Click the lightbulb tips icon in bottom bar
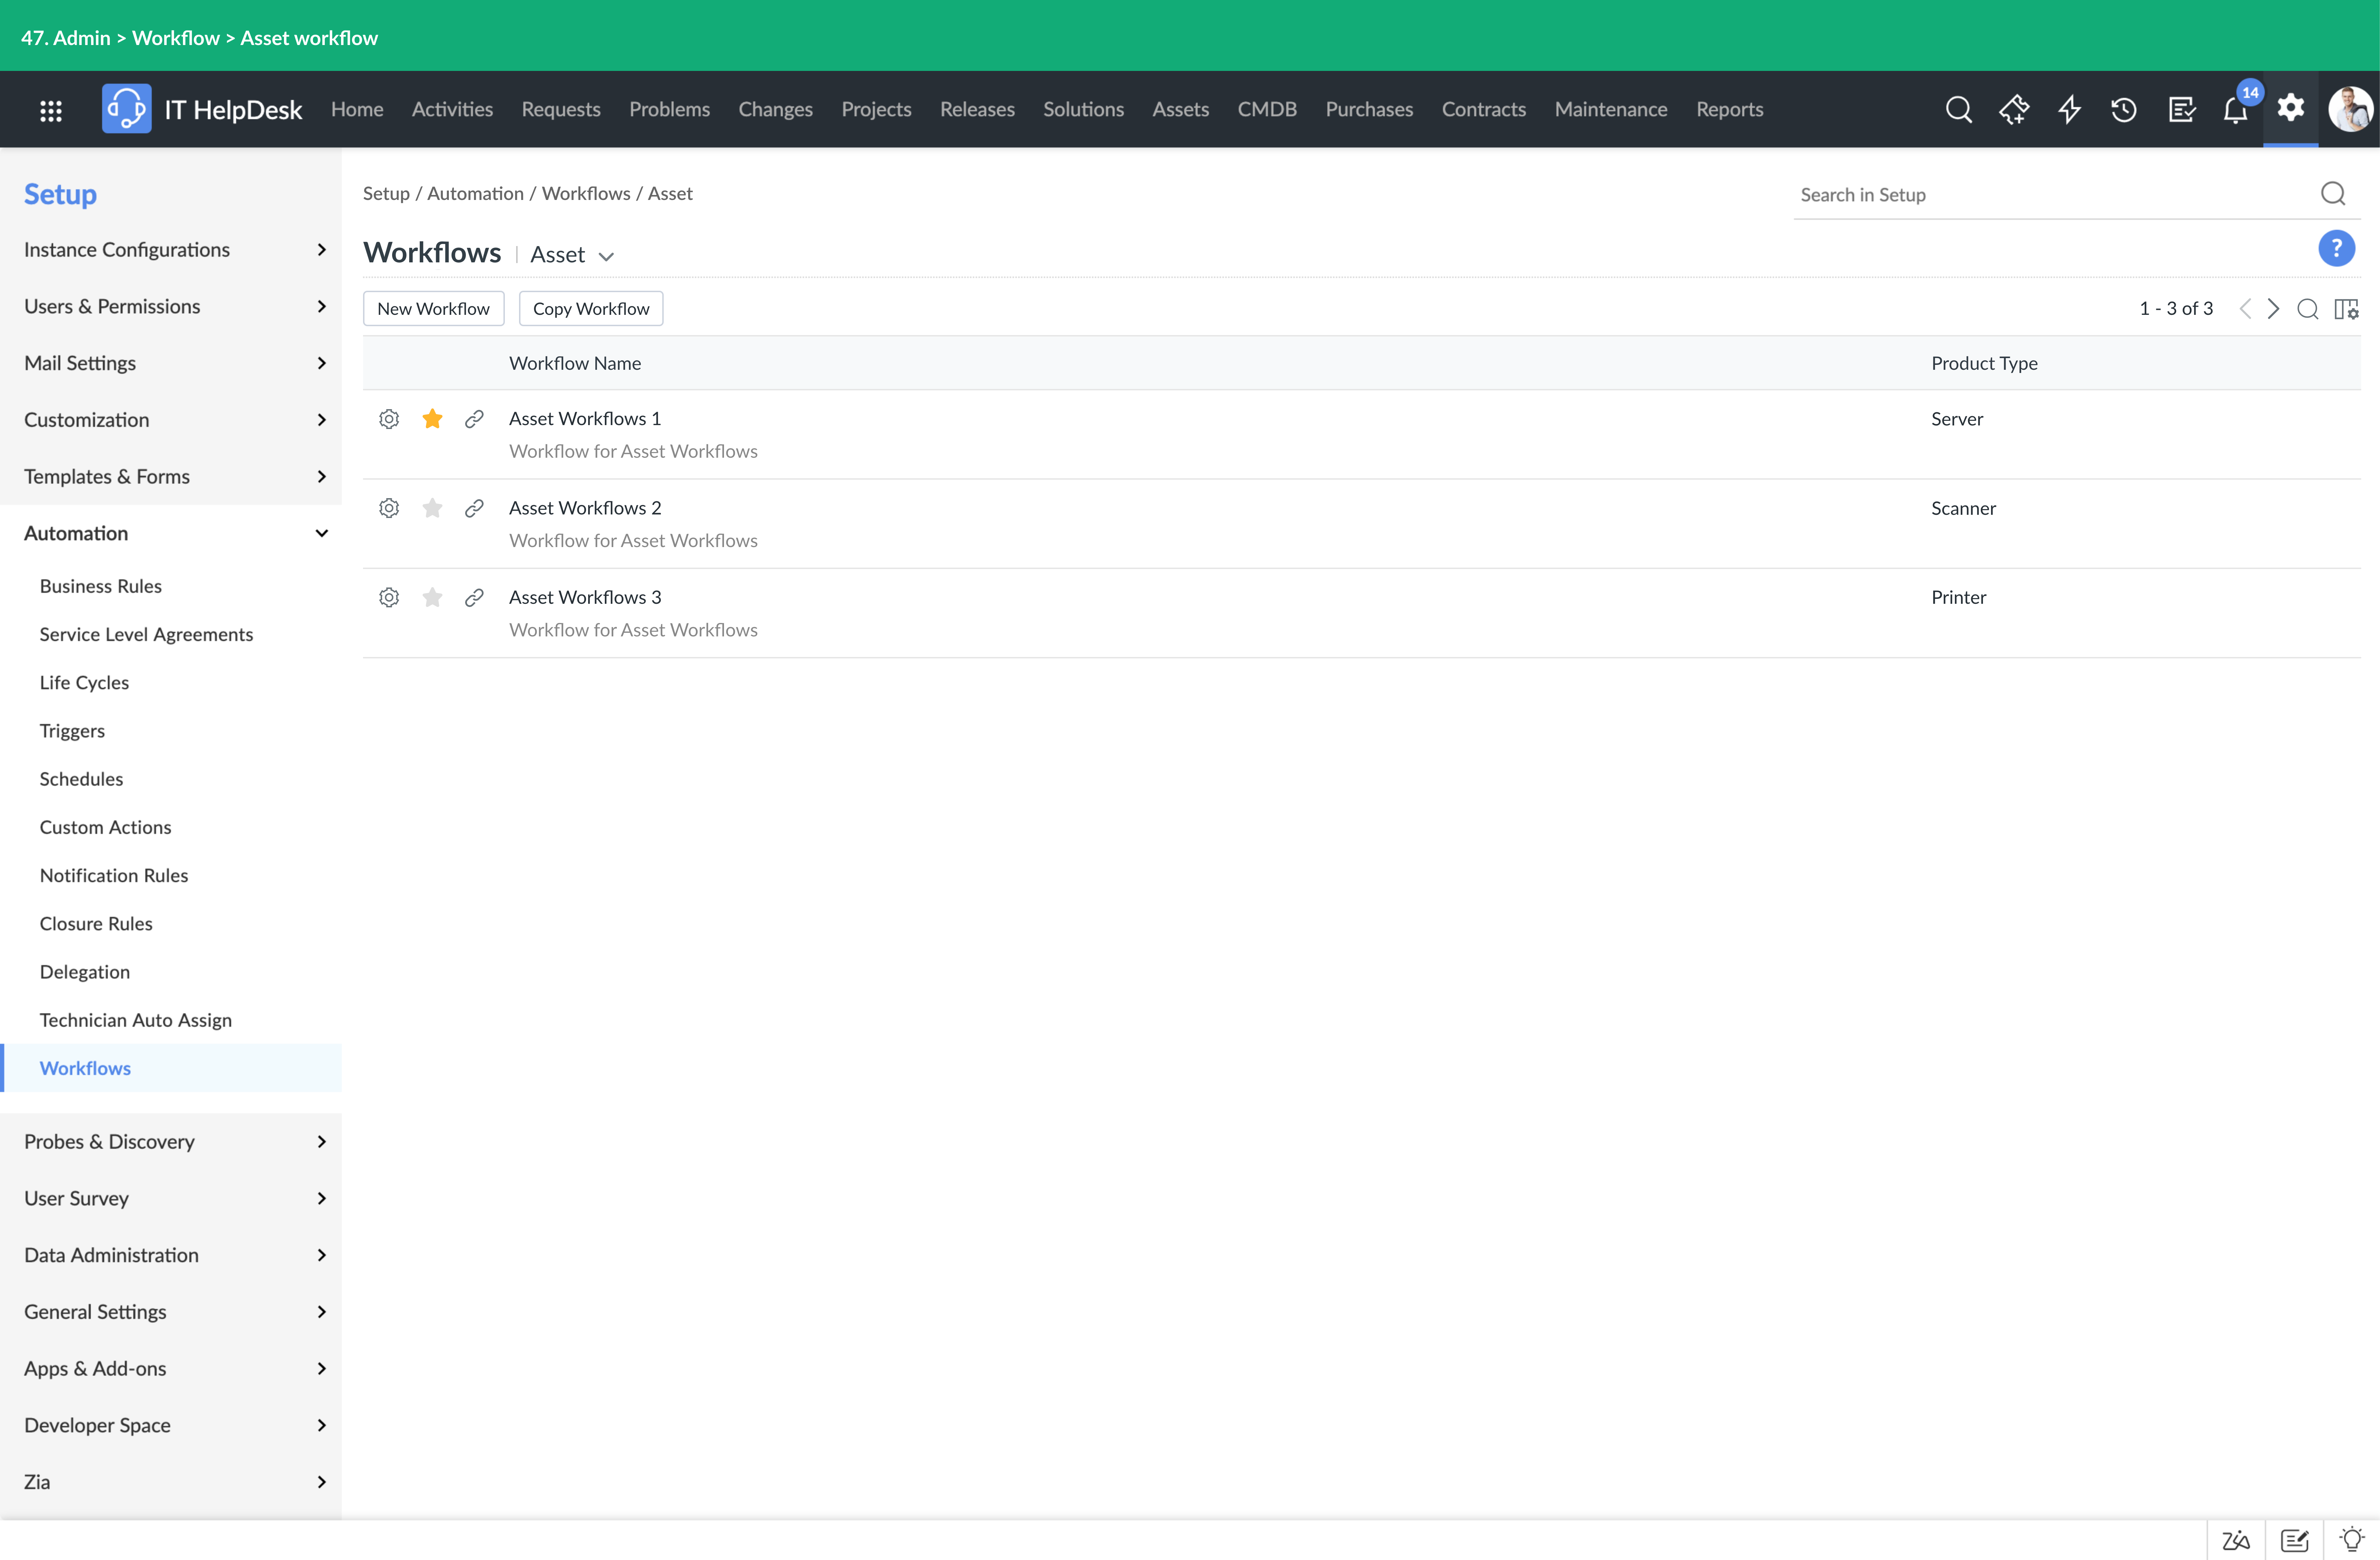Viewport: 2380px width, 1560px height. 2352,1540
